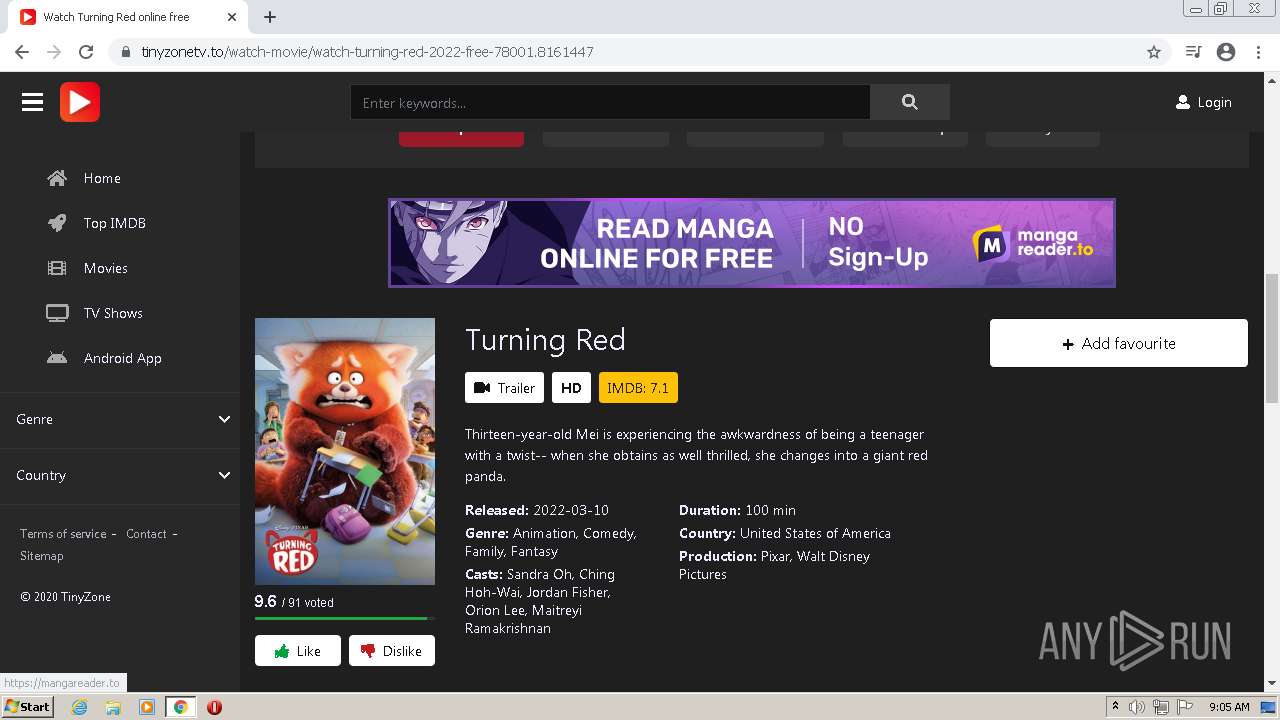1280x720 pixels.
Task: Open the Chrome profile avatar icon
Action: tap(1226, 52)
